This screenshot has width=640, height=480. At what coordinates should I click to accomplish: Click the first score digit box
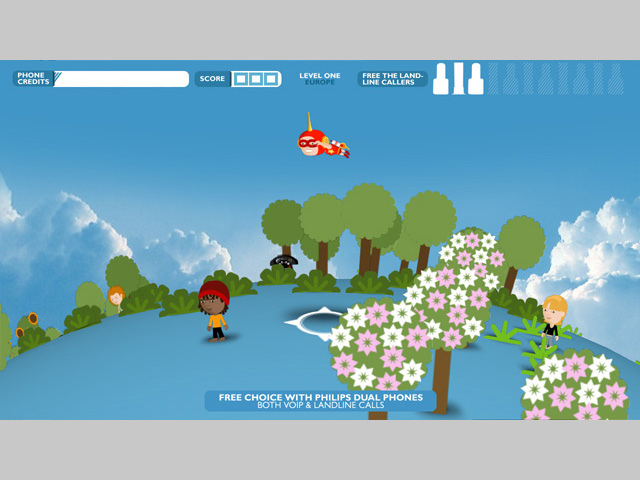point(241,79)
